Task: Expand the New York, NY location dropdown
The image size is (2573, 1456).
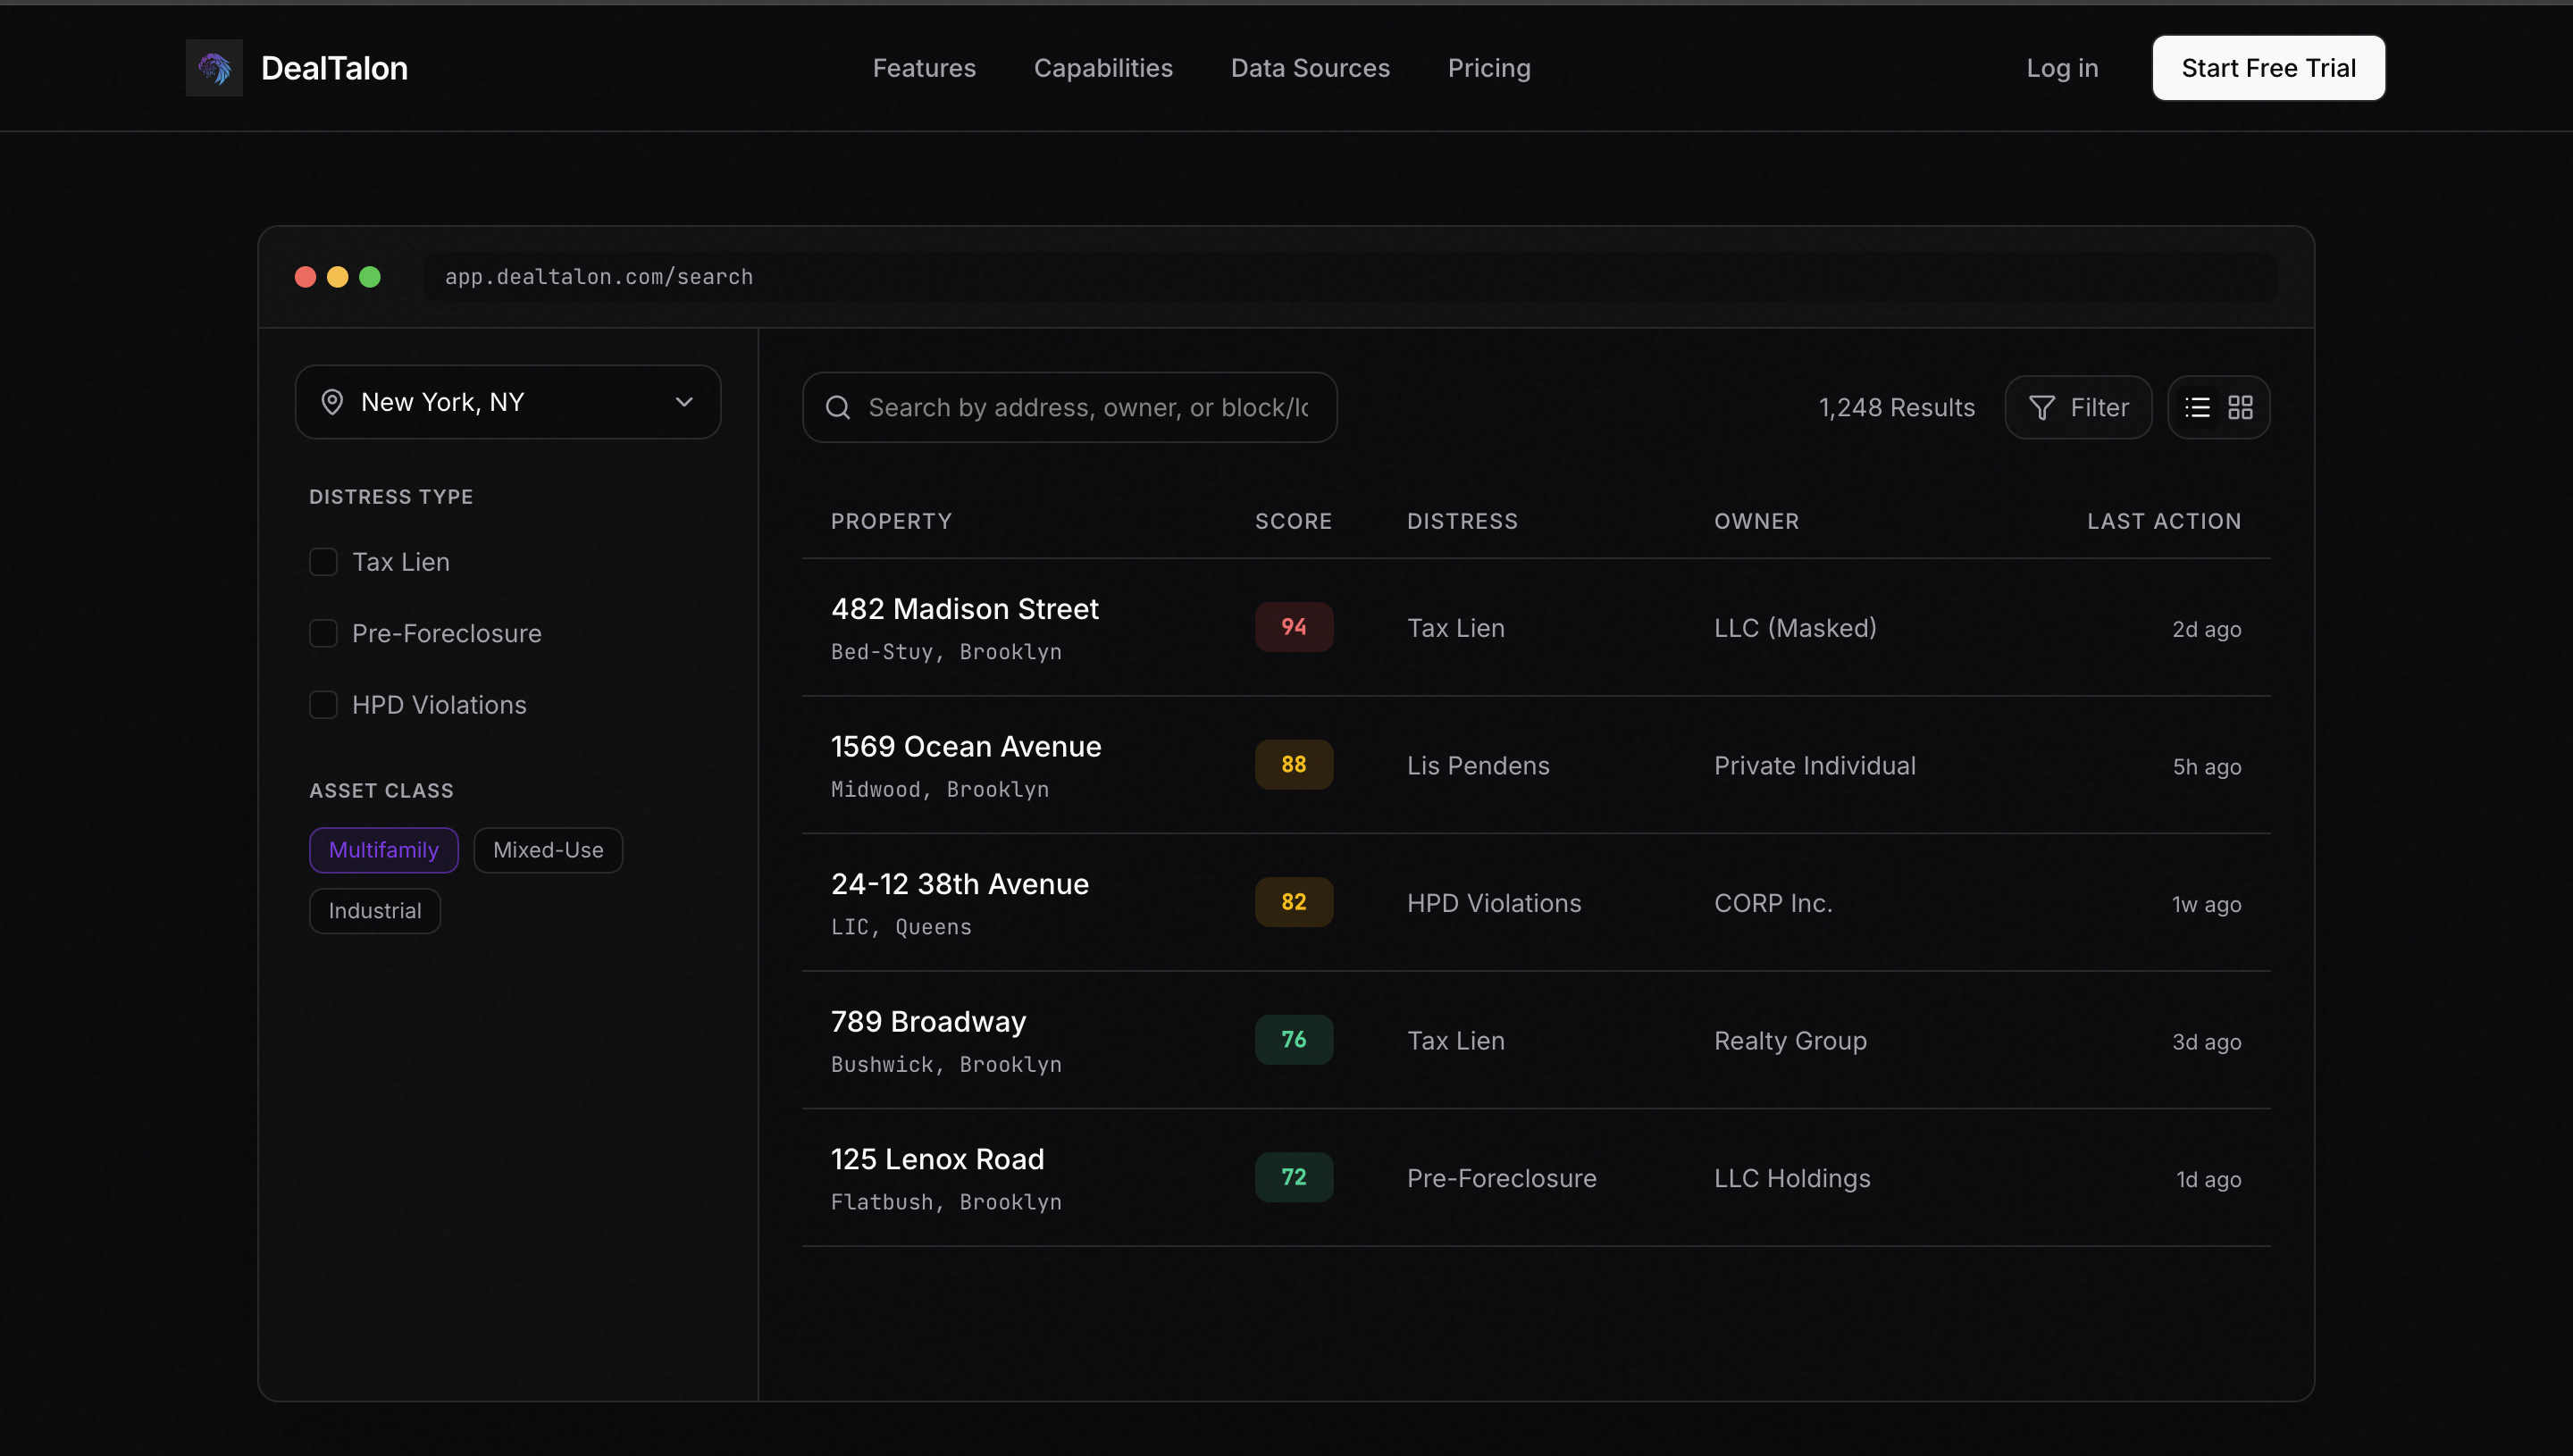Action: (684, 402)
